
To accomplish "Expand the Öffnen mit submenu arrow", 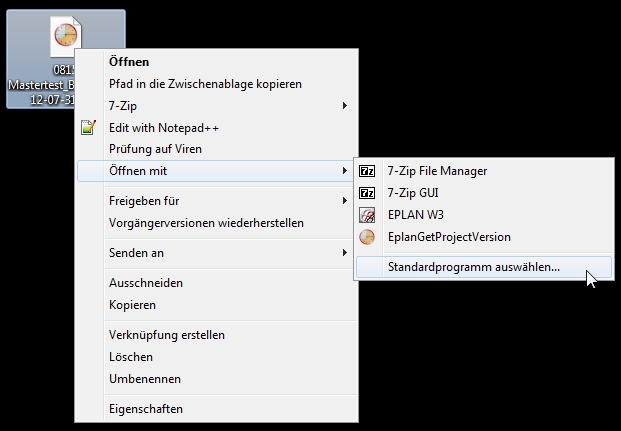I will point(344,172).
